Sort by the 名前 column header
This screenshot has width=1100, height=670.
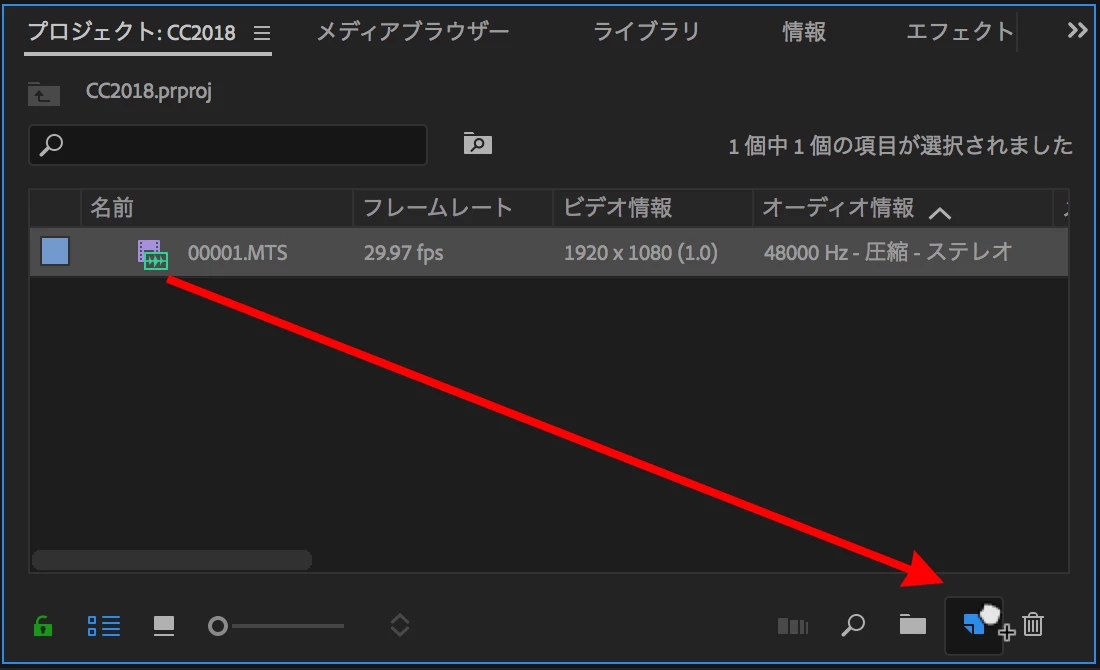pos(217,208)
